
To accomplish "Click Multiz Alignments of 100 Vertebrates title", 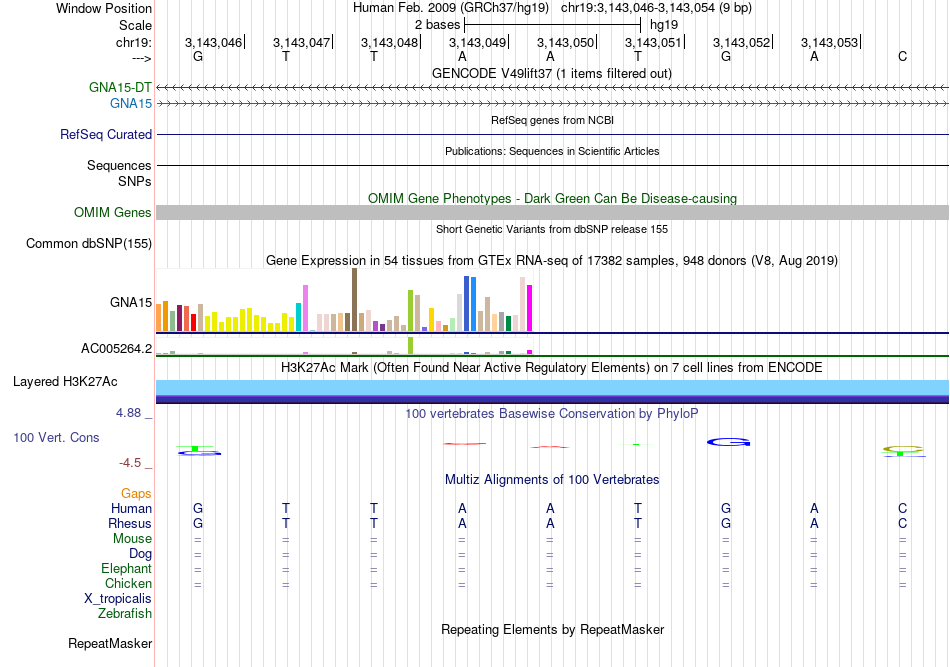I will pyautogui.click(x=552, y=480).
